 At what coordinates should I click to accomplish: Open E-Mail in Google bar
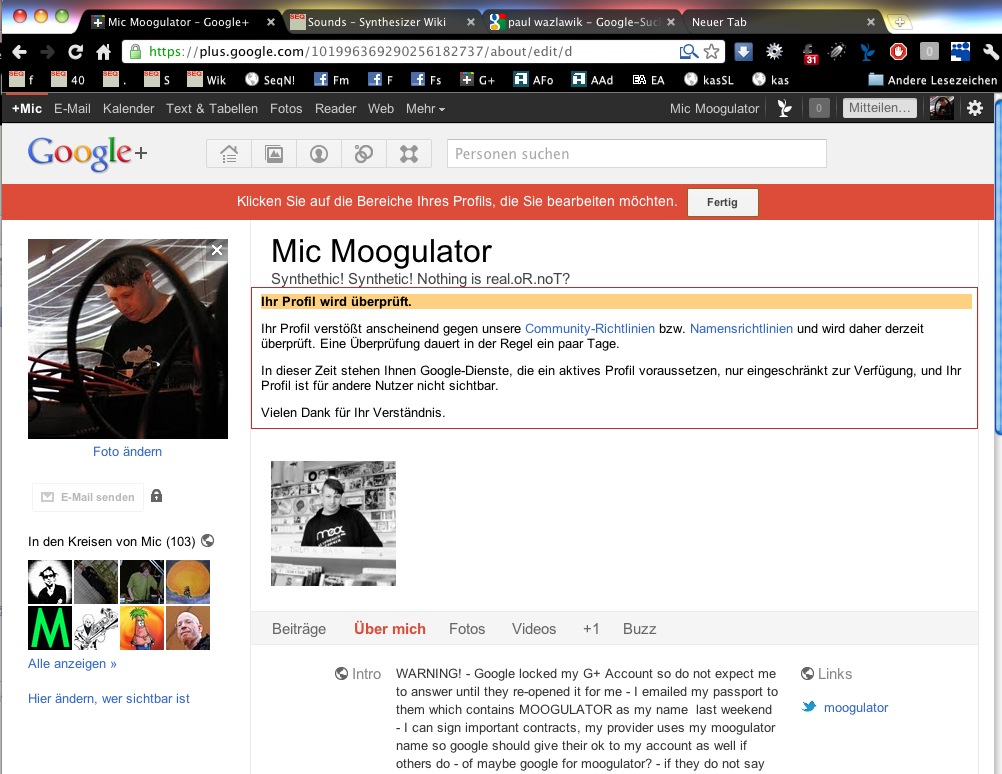[72, 109]
